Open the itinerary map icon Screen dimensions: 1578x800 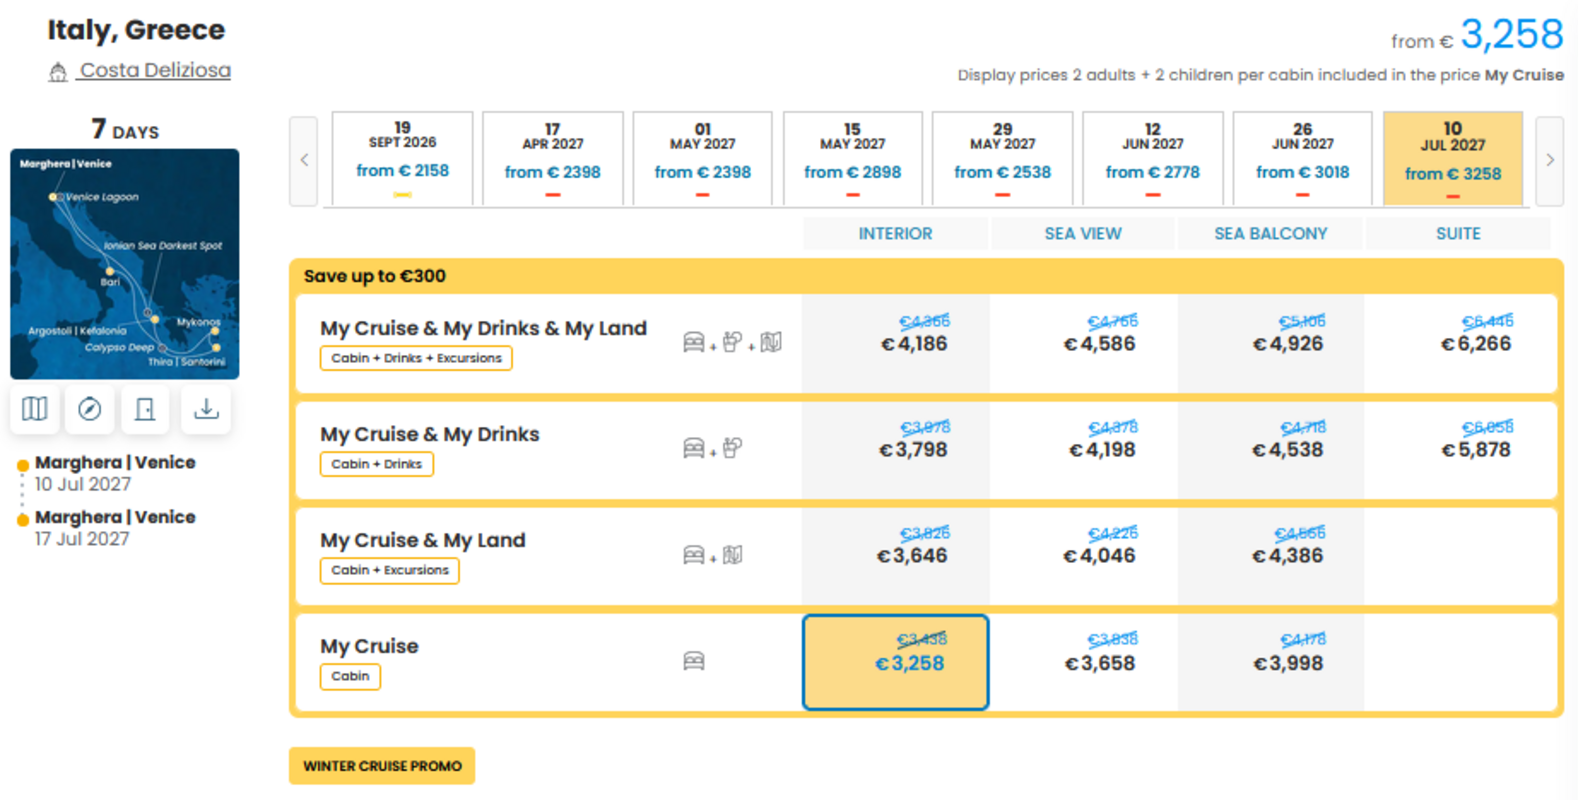click(x=35, y=409)
